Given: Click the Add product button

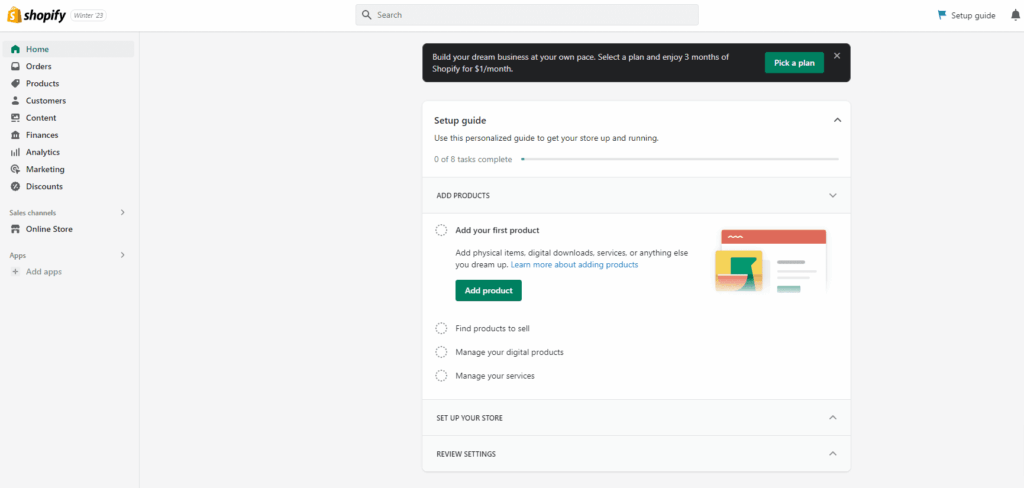Looking at the screenshot, I should click(x=488, y=291).
